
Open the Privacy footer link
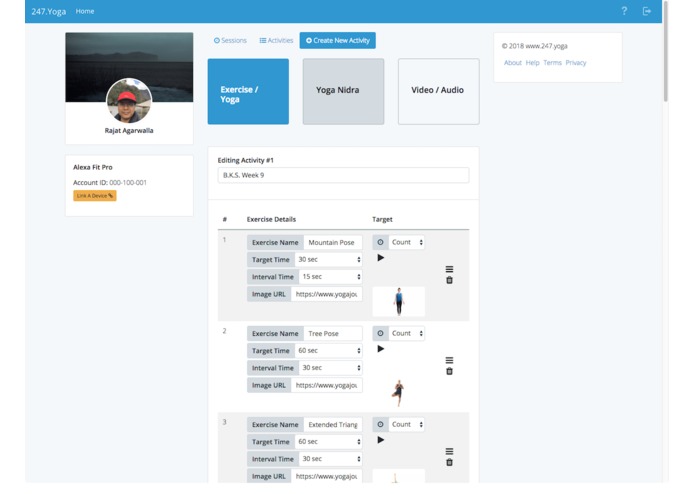point(576,63)
